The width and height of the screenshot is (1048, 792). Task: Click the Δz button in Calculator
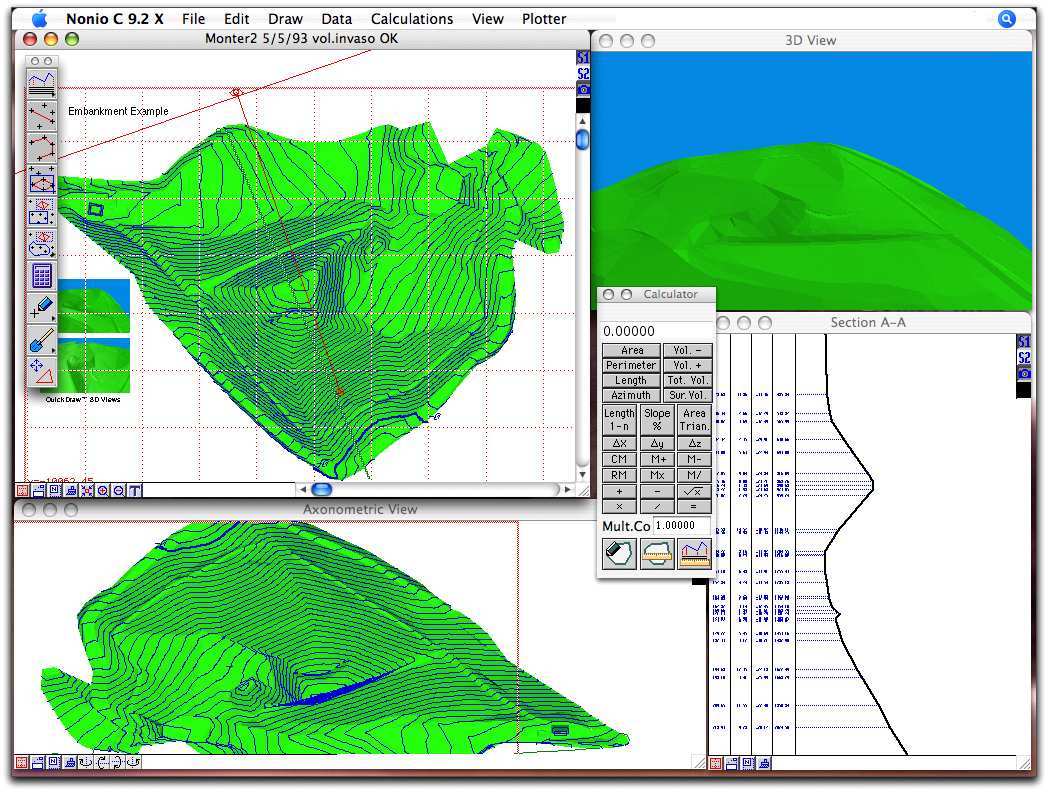695,443
